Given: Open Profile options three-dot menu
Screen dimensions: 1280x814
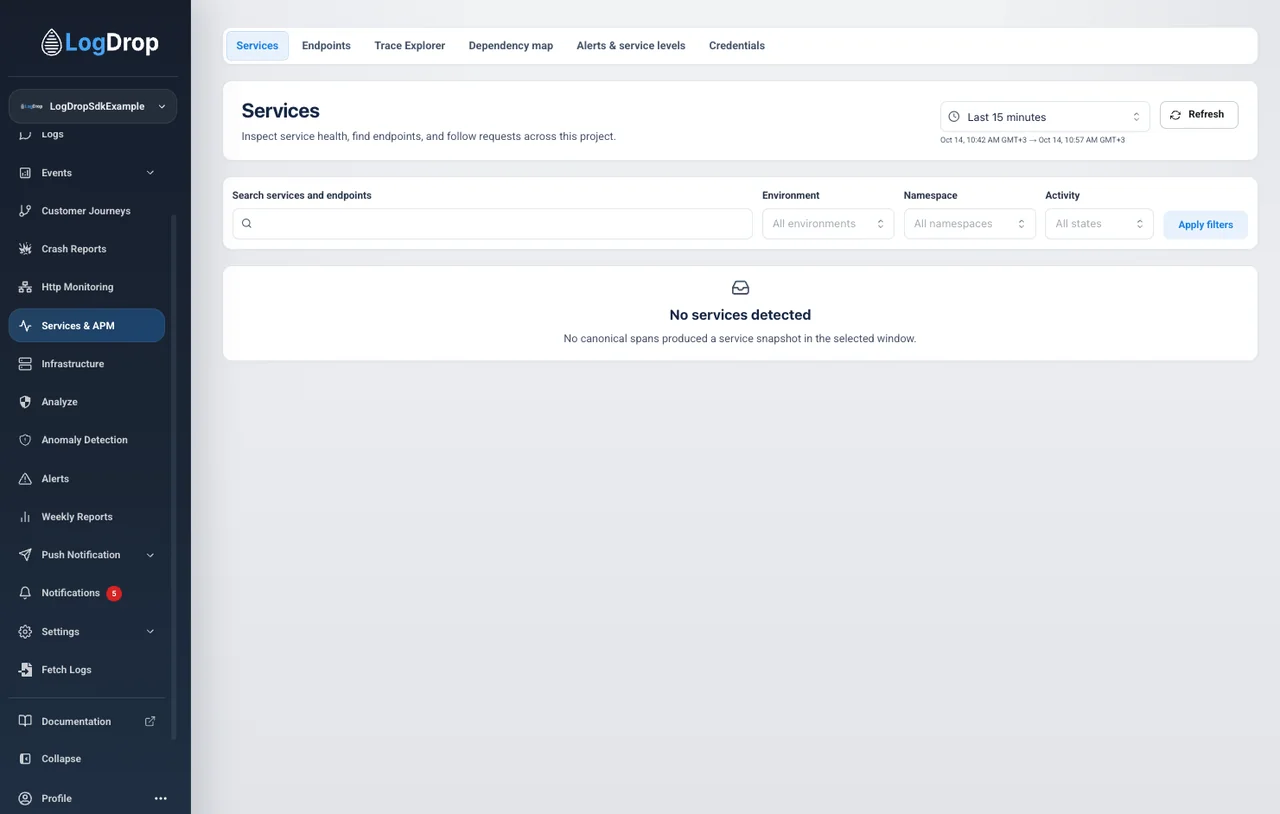Looking at the screenshot, I should [160, 798].
